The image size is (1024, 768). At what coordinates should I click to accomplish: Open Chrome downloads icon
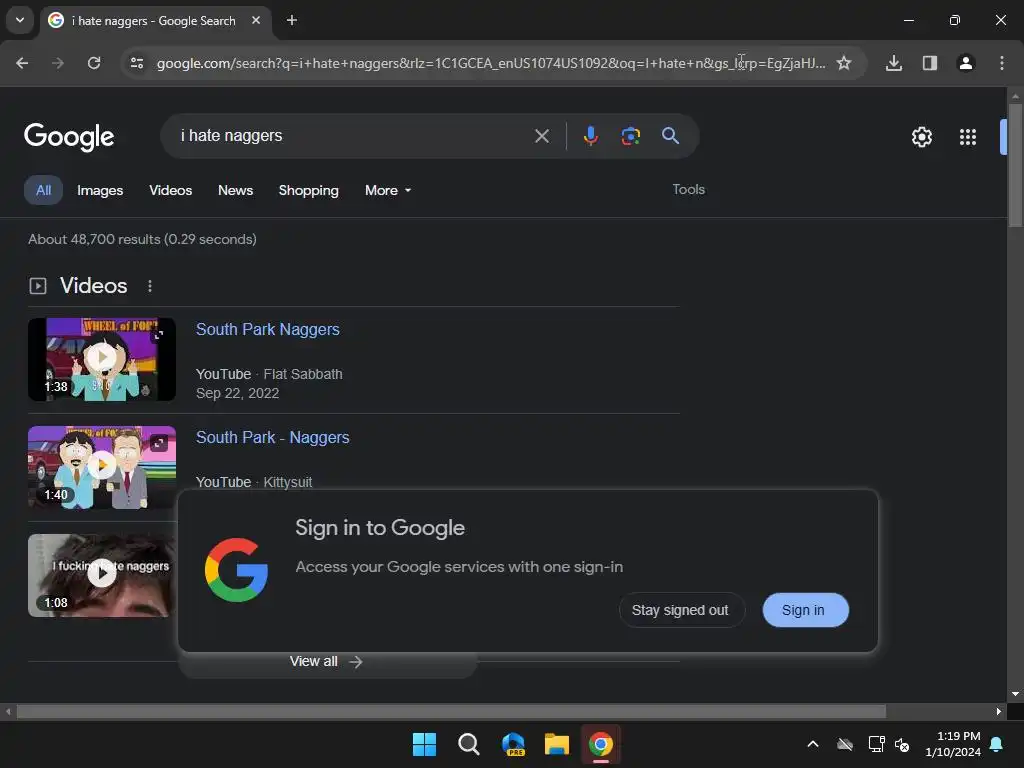[x=894, y=63]
